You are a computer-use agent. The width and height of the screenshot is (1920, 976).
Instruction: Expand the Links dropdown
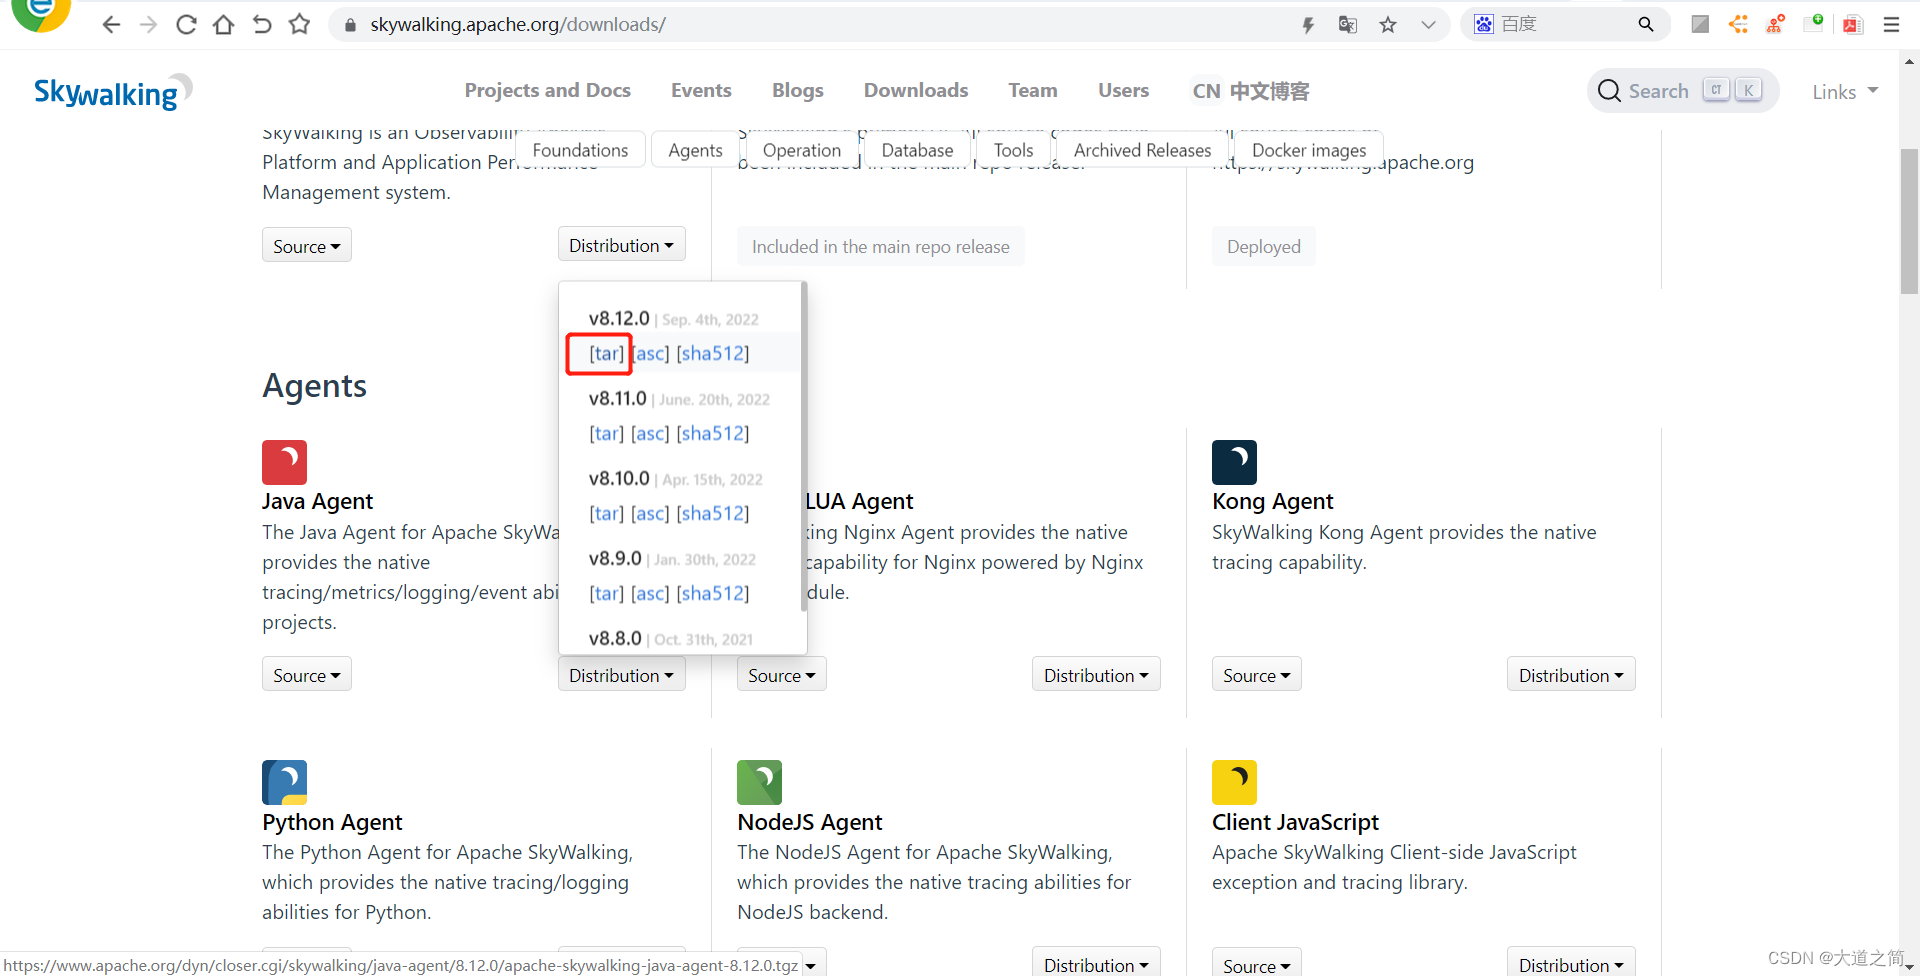click(x=1845, y=92)
